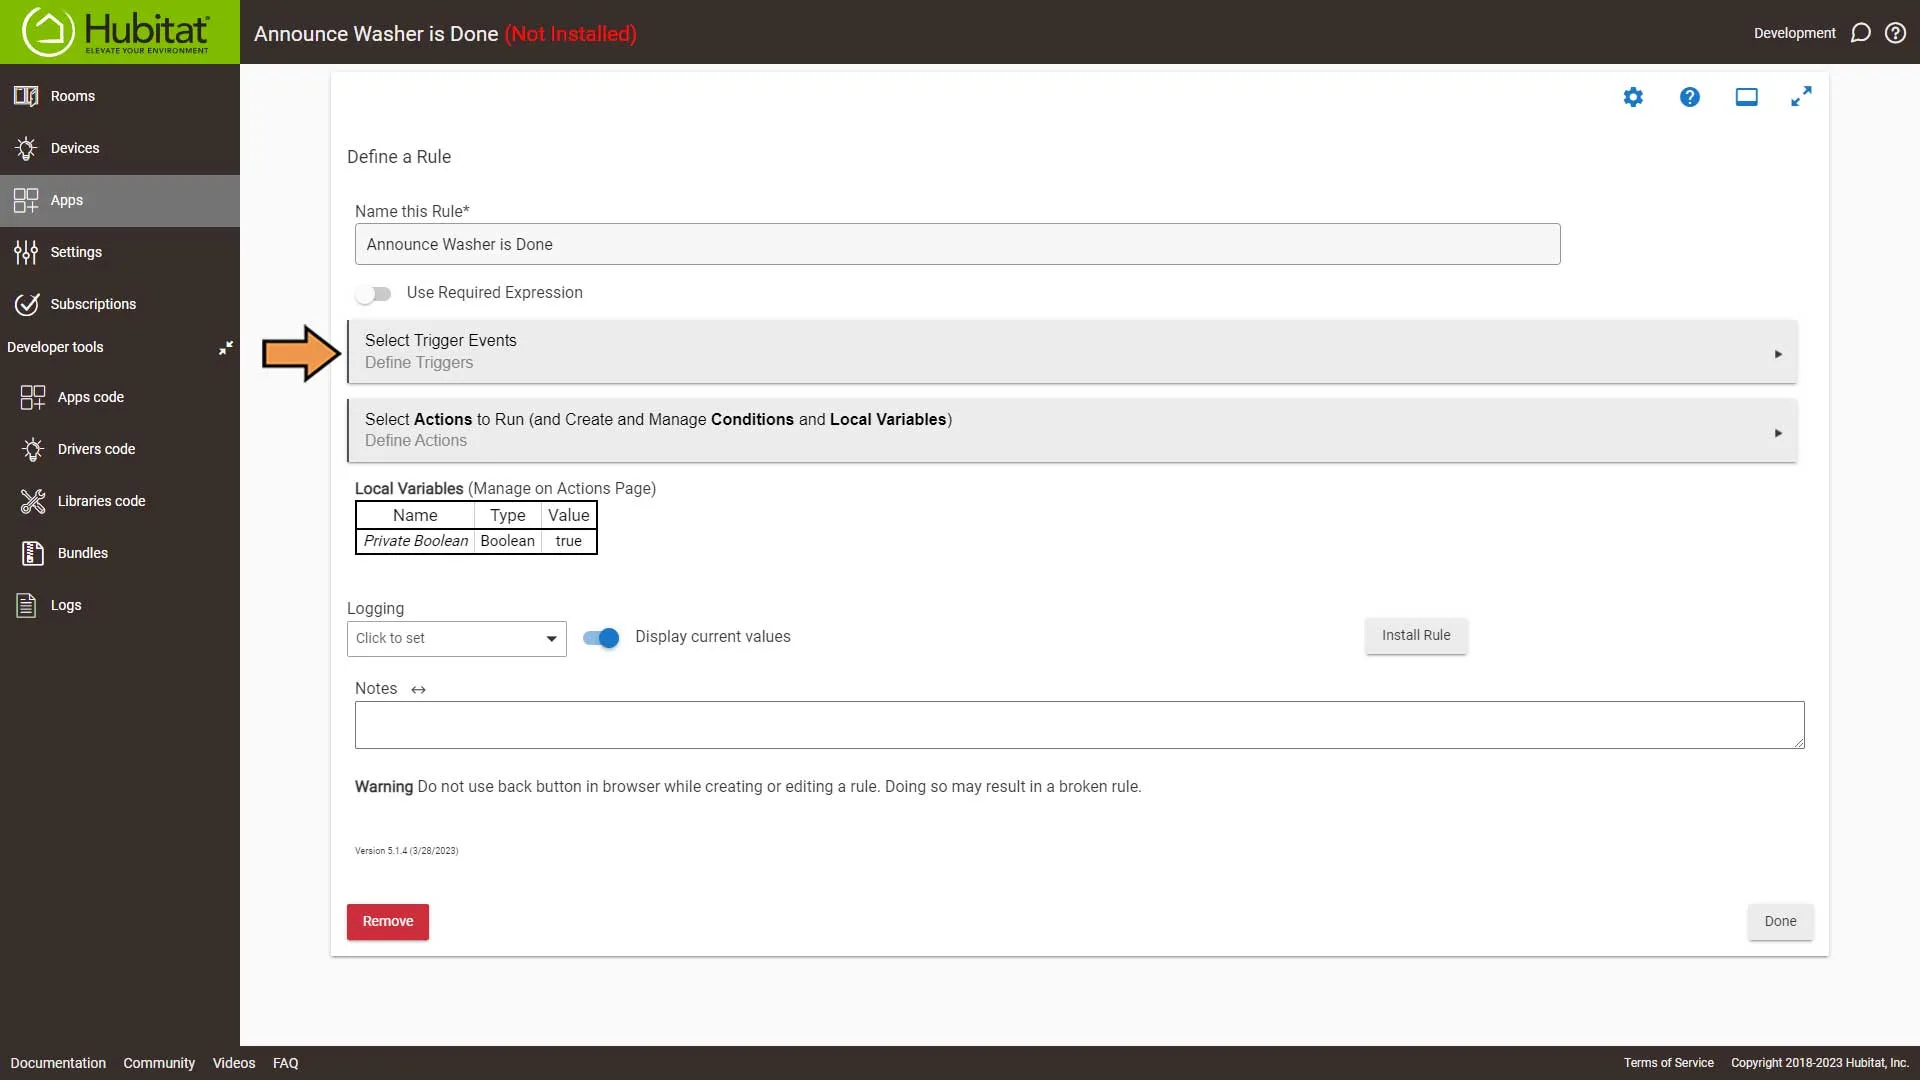1920x1080 pixels.
Task: Click the fullscreen expand icon
Action: tap(1801, 96)
